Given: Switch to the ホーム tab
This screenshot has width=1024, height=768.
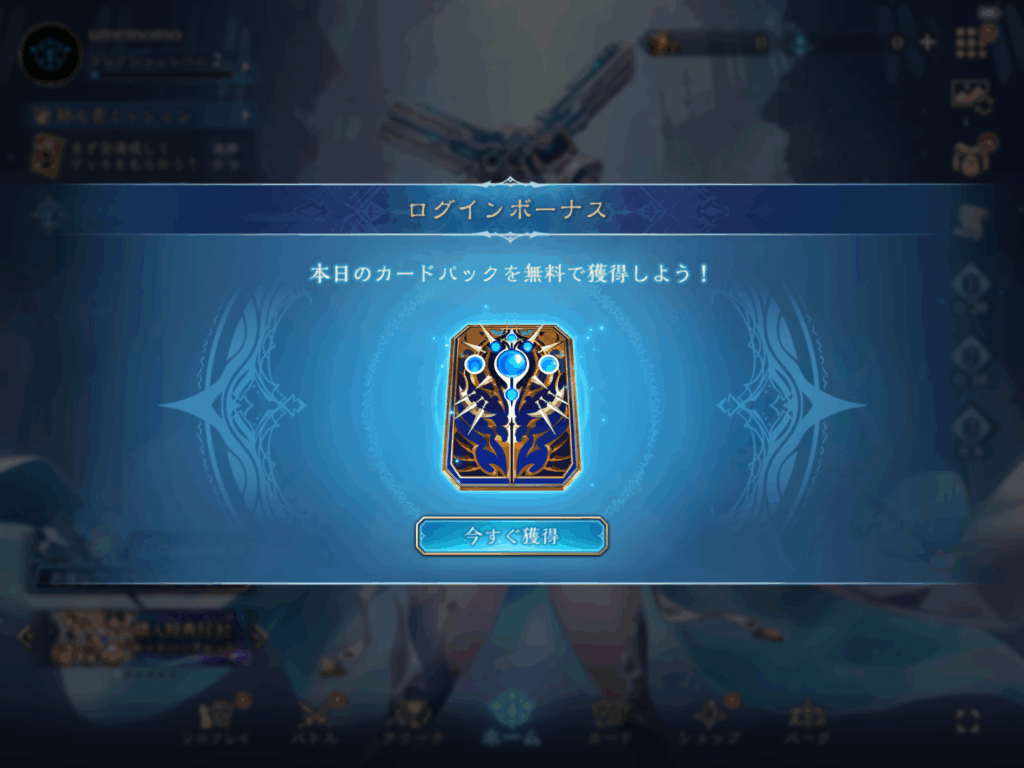Looking at the screenshot, I should click(512, 717).
